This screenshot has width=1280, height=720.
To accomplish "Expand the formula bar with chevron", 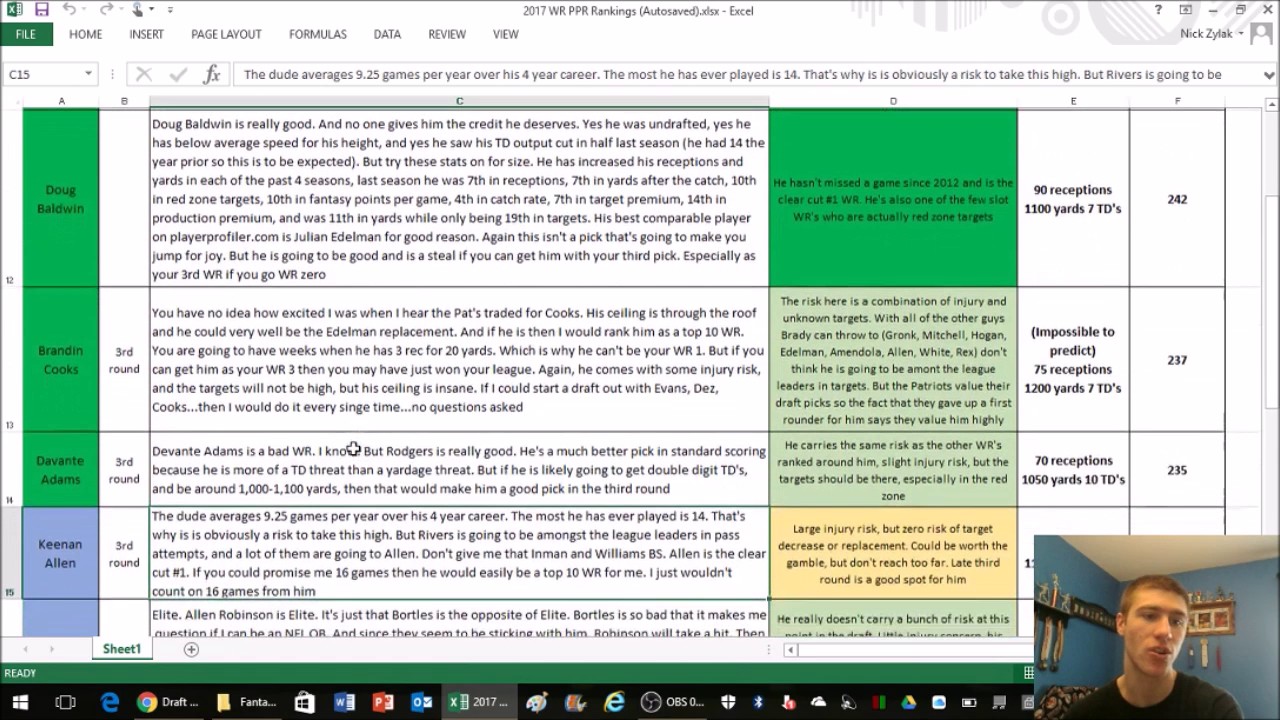I will 1269,74.
